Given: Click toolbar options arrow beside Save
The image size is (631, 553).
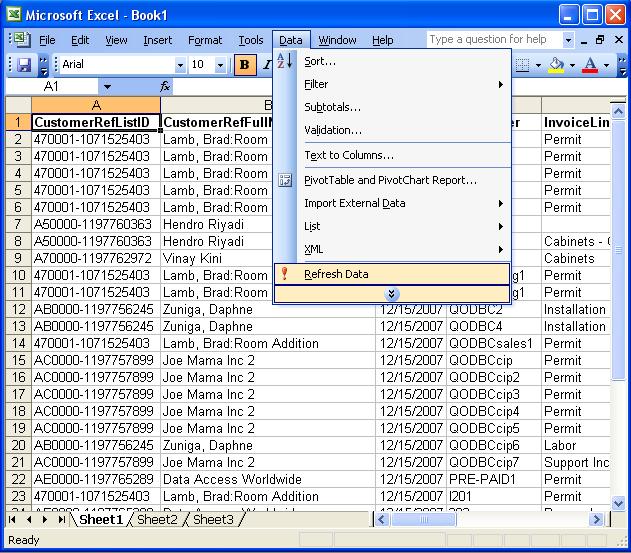Looking at the screenshot, I should (43, 66).
